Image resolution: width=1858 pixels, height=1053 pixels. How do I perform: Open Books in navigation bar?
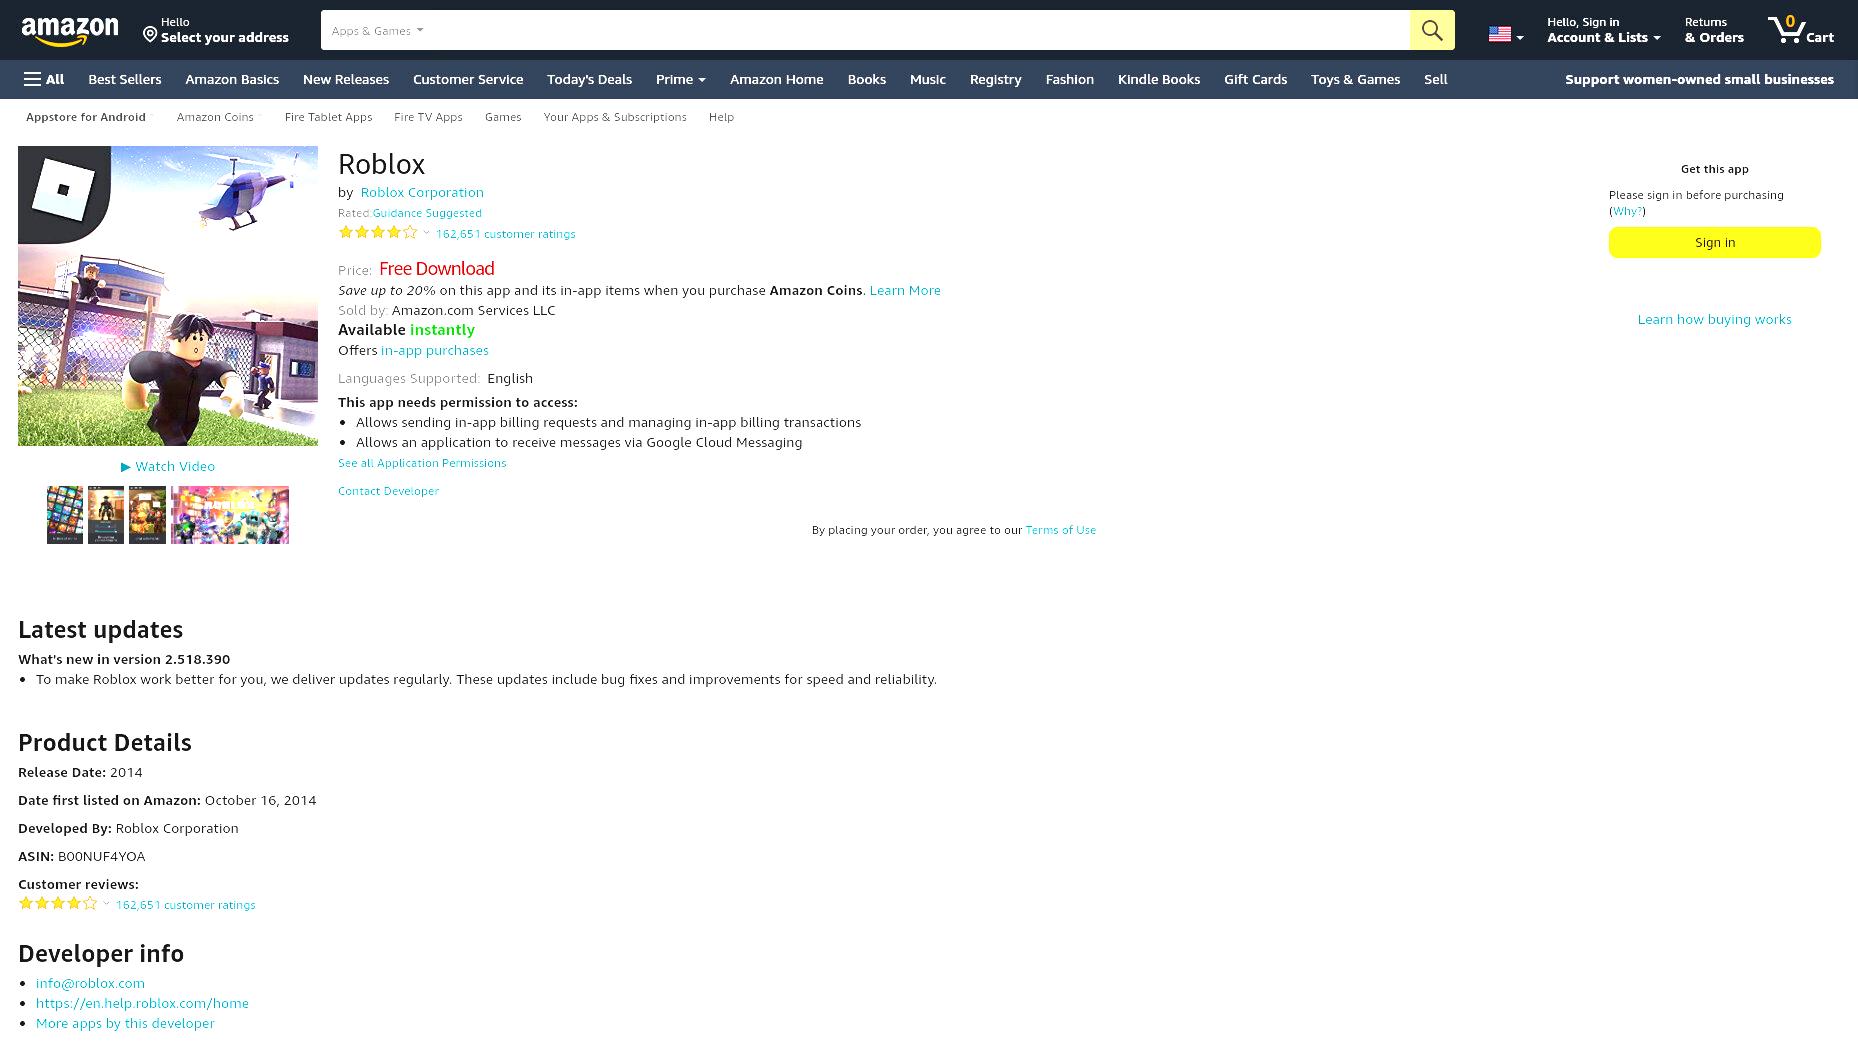point(866,79)
